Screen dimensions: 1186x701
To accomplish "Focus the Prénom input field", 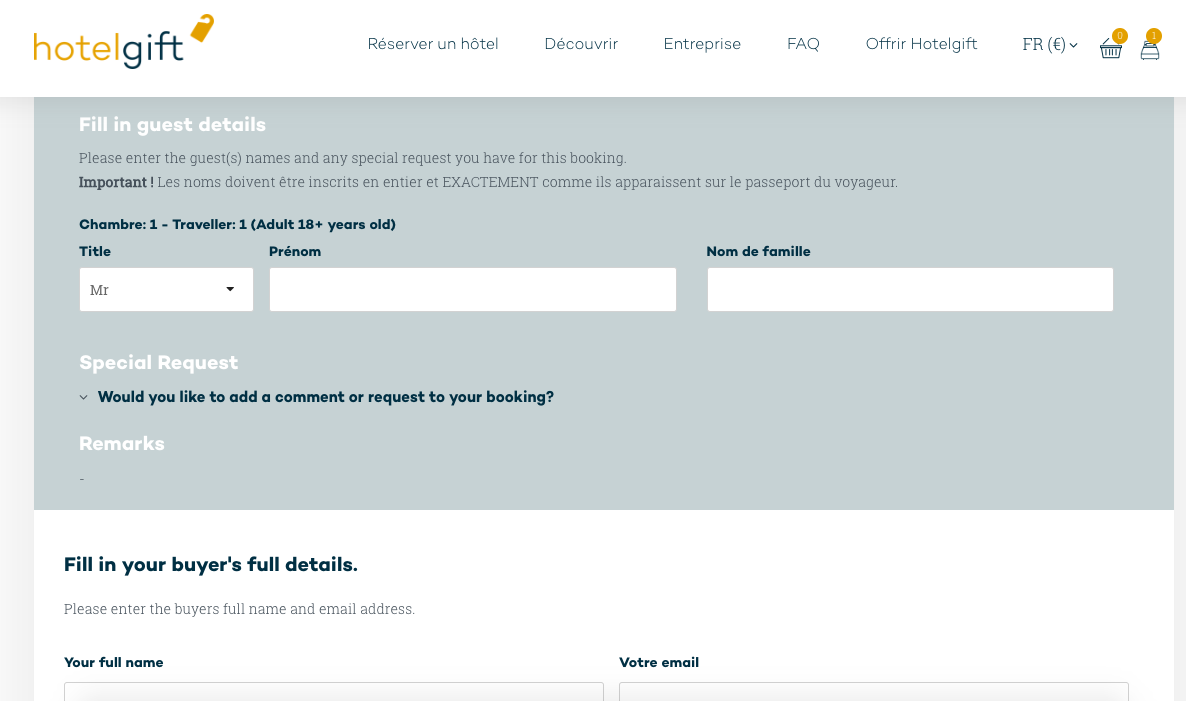I will coord(473,290).
